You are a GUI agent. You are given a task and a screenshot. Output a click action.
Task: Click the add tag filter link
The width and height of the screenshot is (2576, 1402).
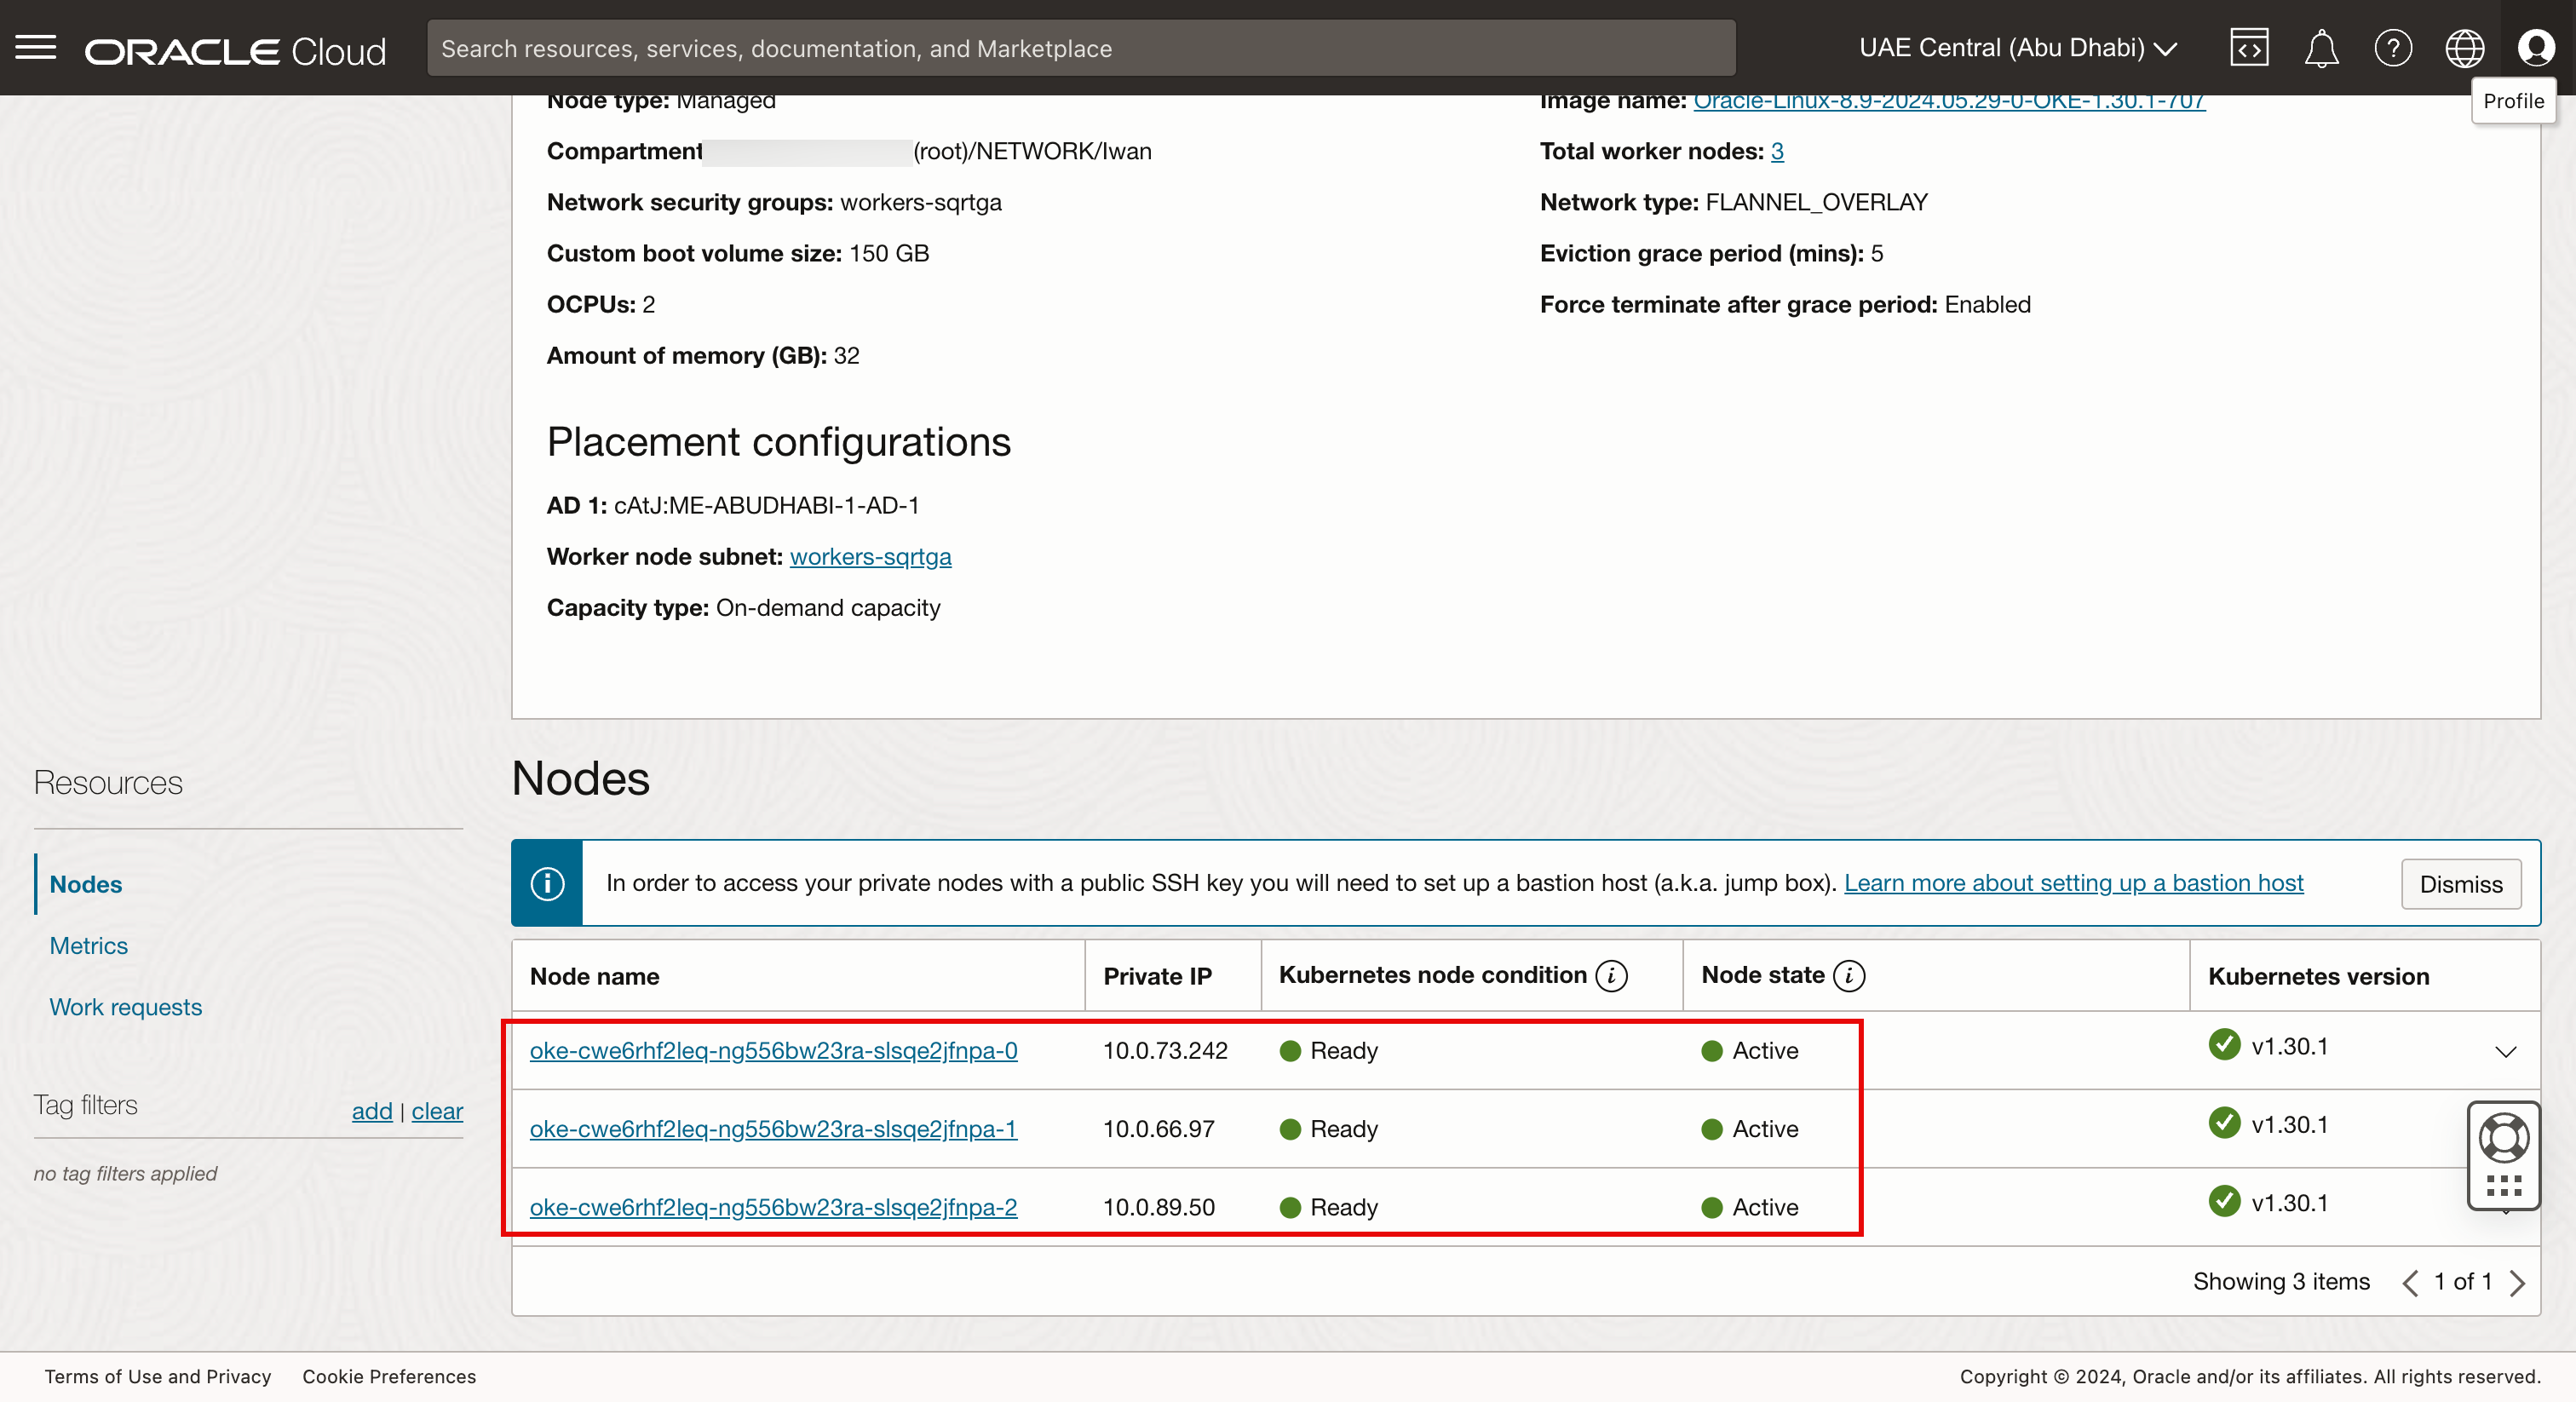[x=372, y=1111]
